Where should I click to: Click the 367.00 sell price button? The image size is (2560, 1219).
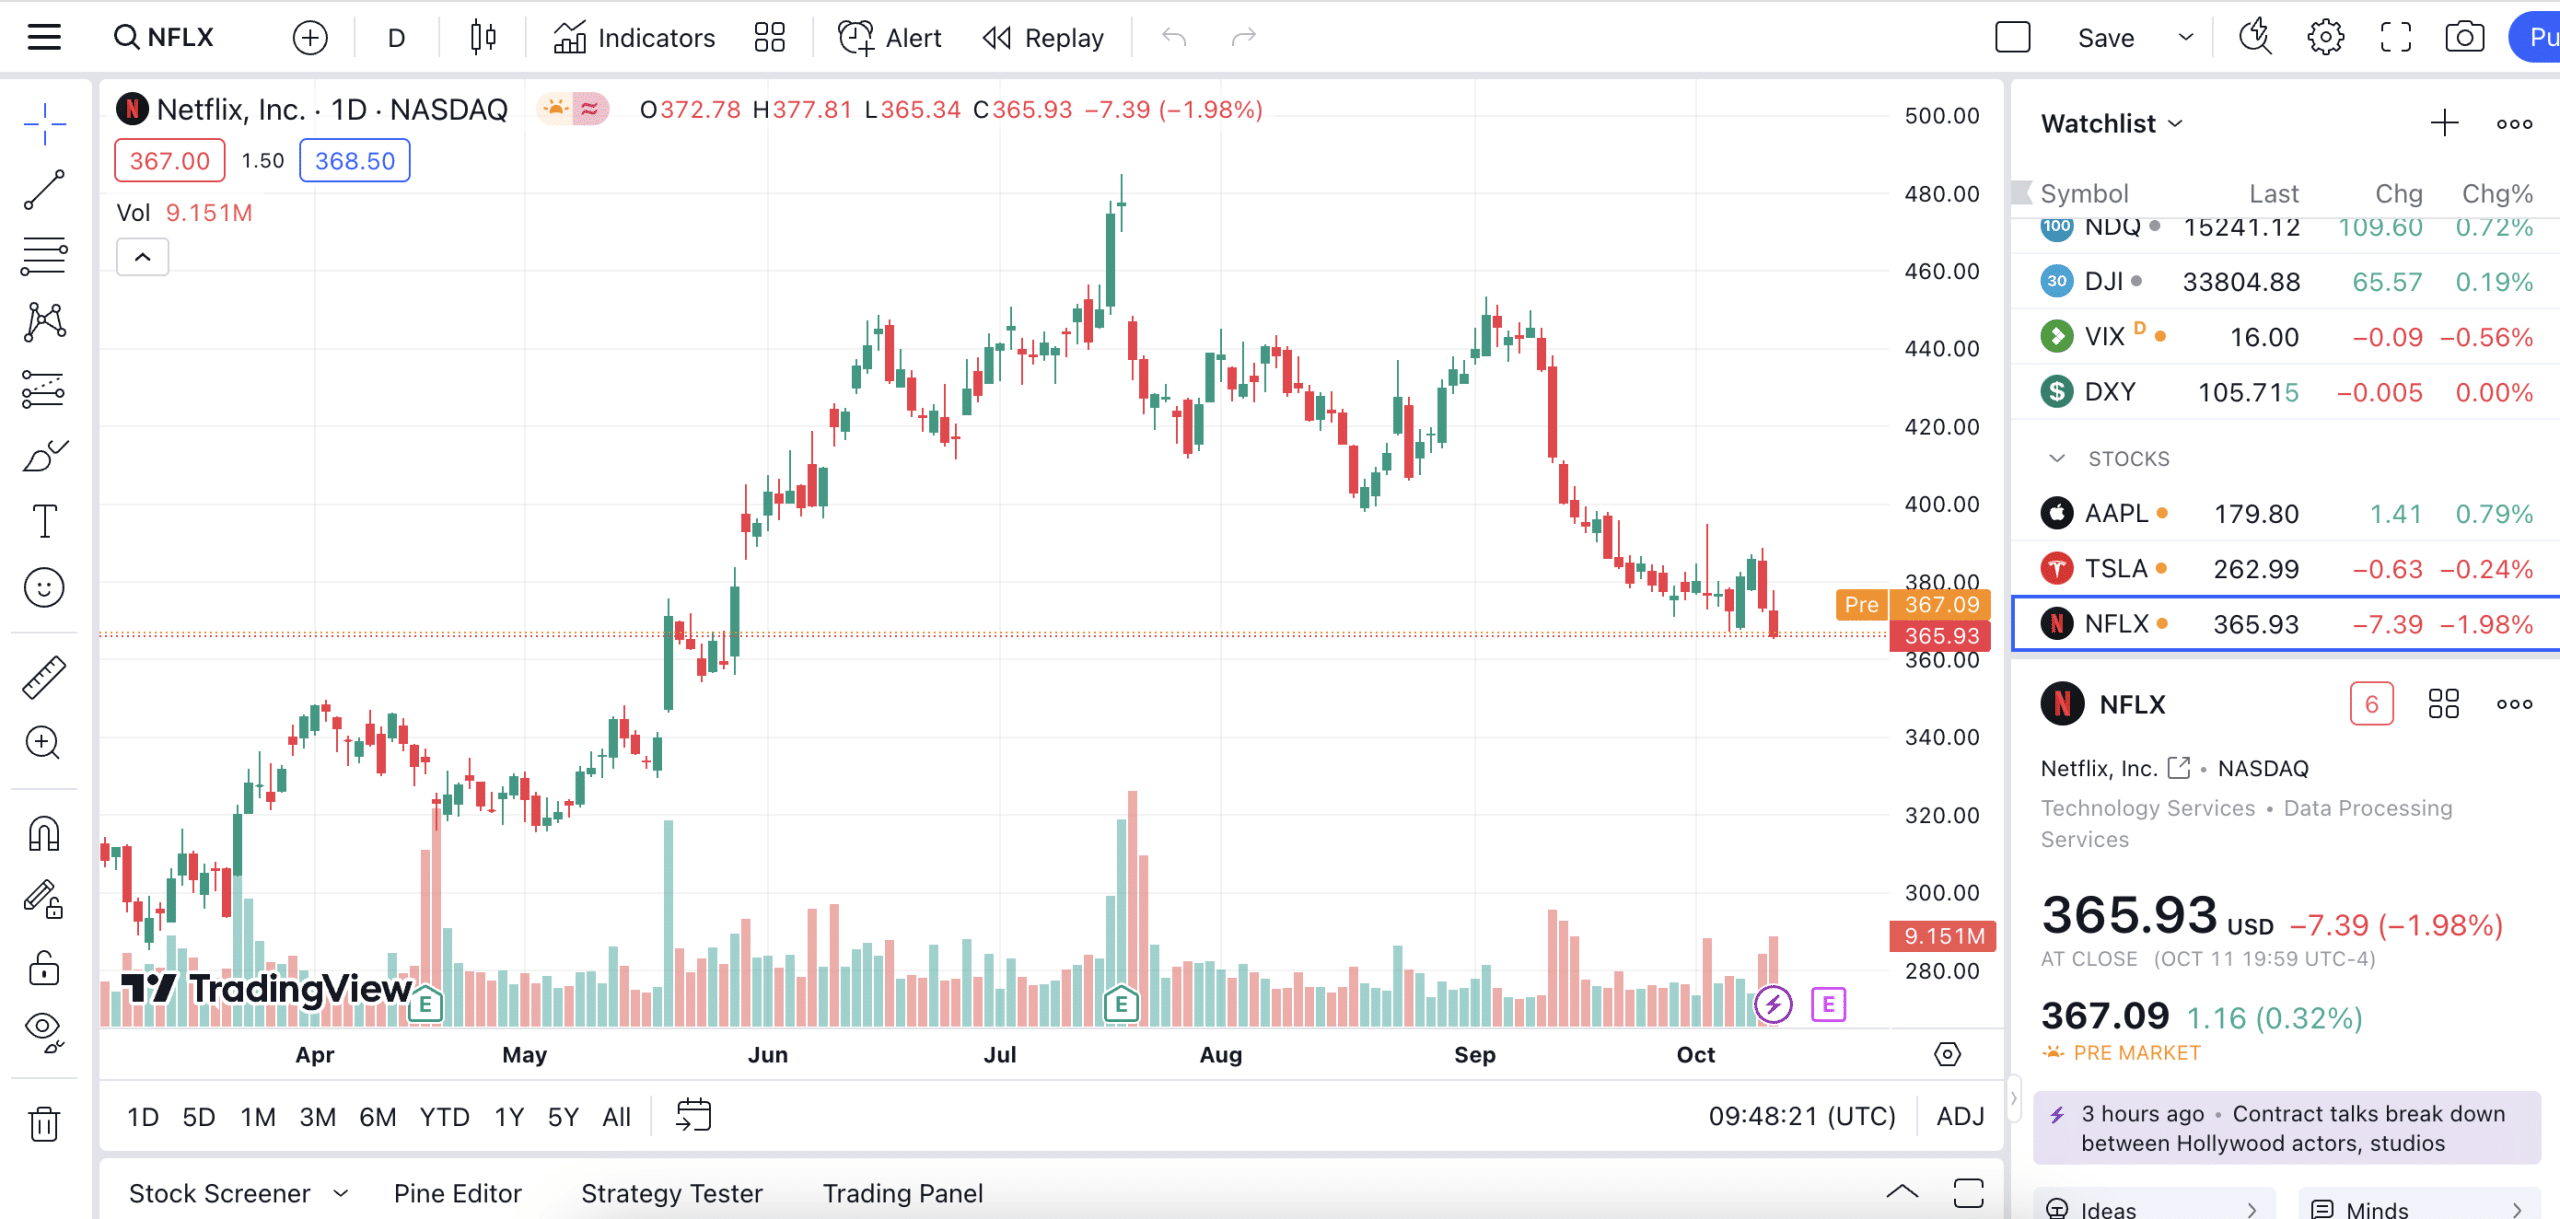(x=170, y=161)
